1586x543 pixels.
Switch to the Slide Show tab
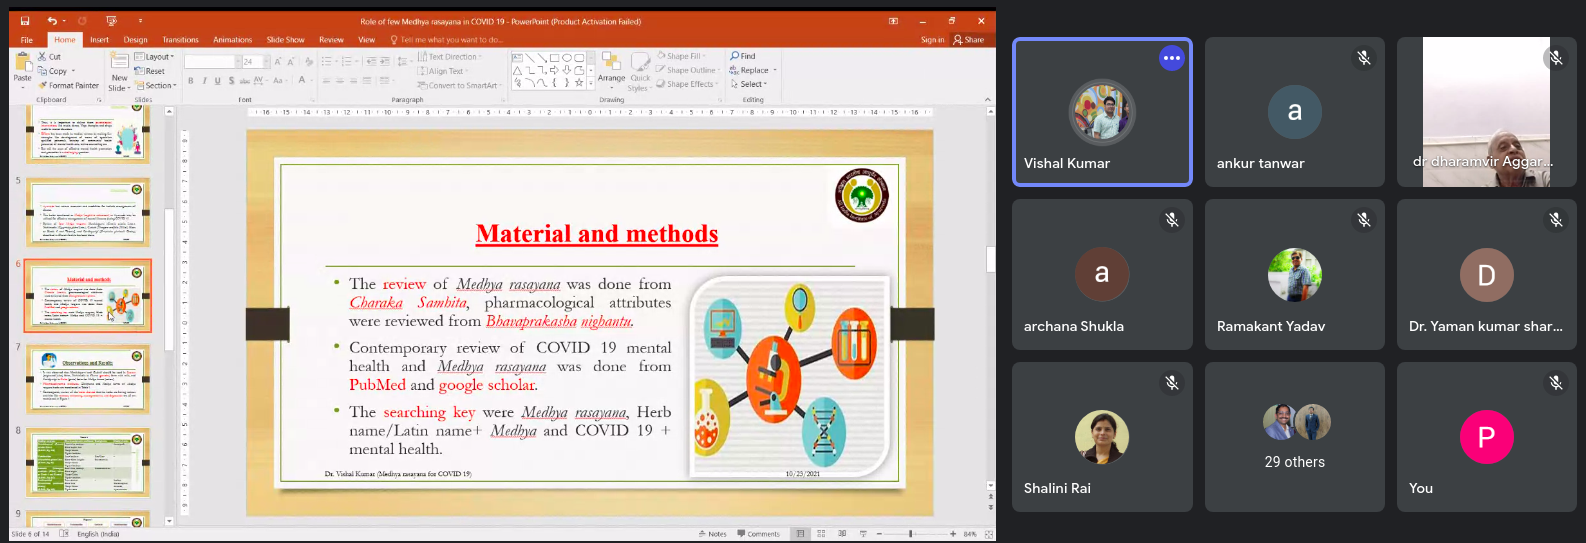click(x=285, y=40)
